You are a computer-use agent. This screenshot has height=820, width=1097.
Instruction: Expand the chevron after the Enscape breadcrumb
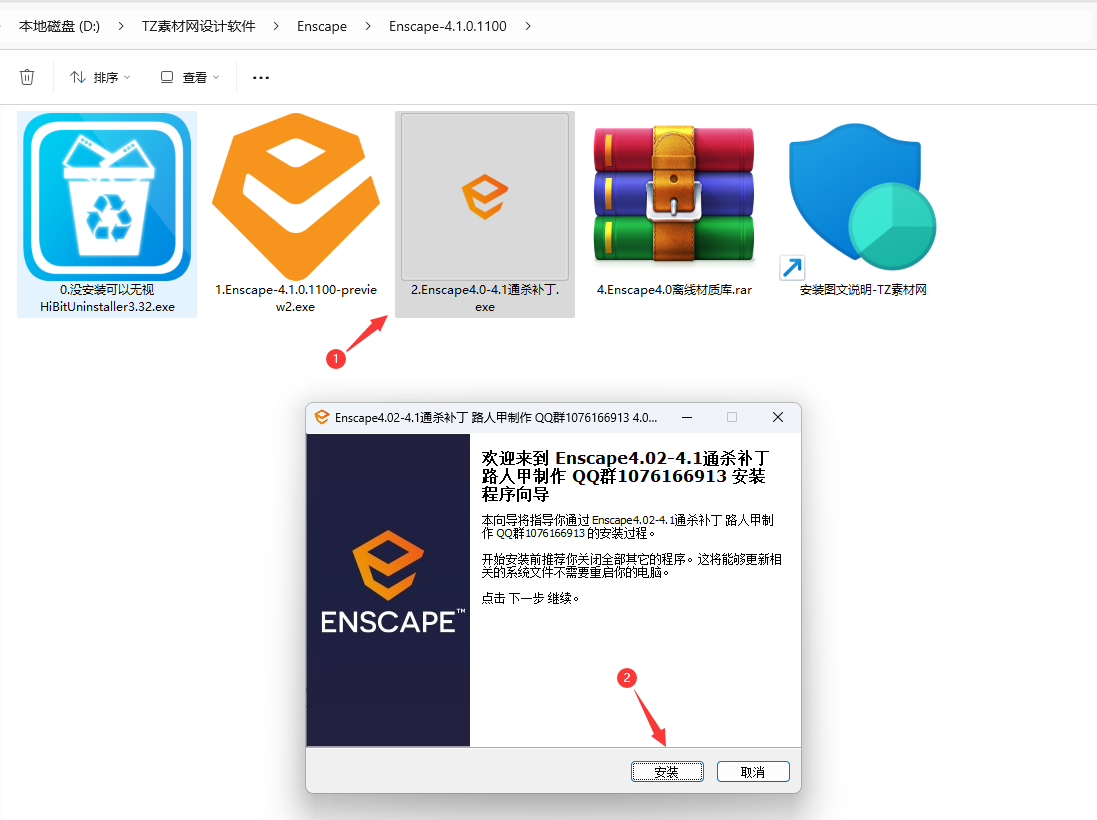pos(368,26)
